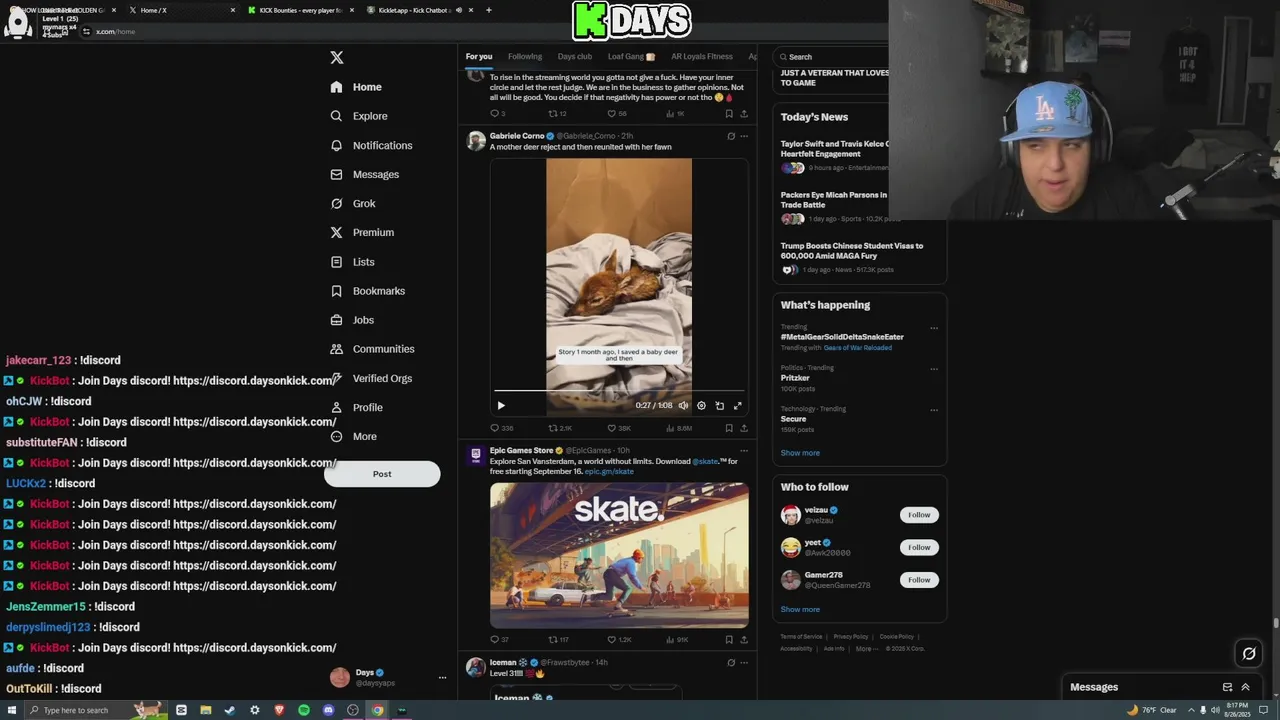This screenshot has width=1280, height=720.
Task: Go to Home in X sidebar
Action: click(356, 87)
